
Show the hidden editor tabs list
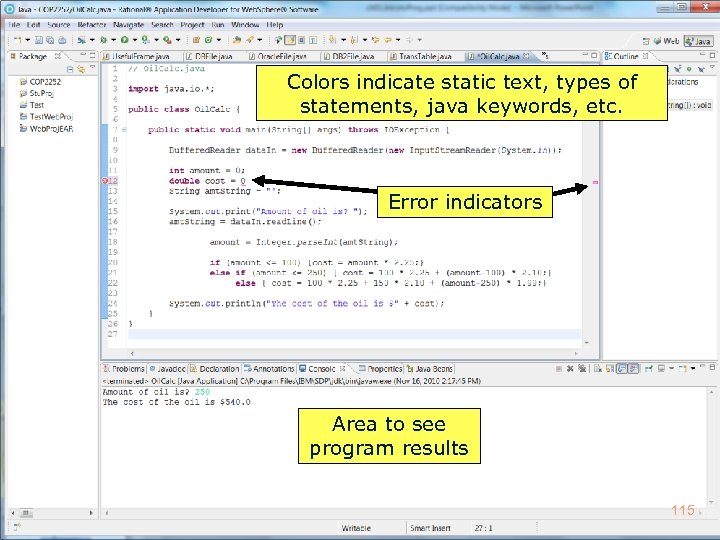(x=545, y=56)
